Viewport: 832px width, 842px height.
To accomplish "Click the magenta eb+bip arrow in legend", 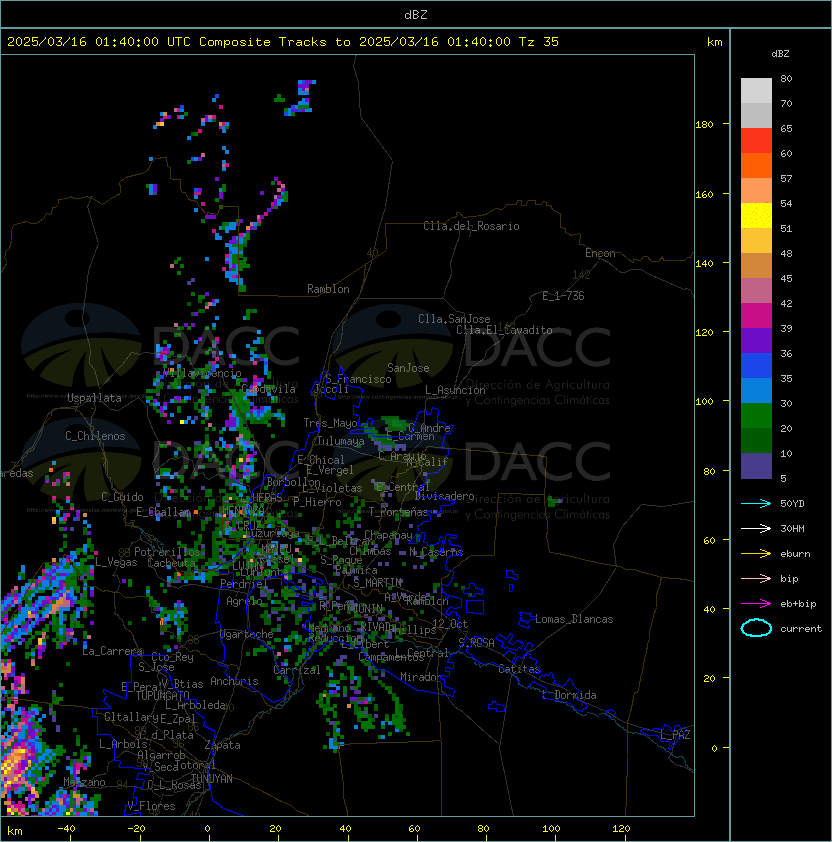I will (756, 604).
